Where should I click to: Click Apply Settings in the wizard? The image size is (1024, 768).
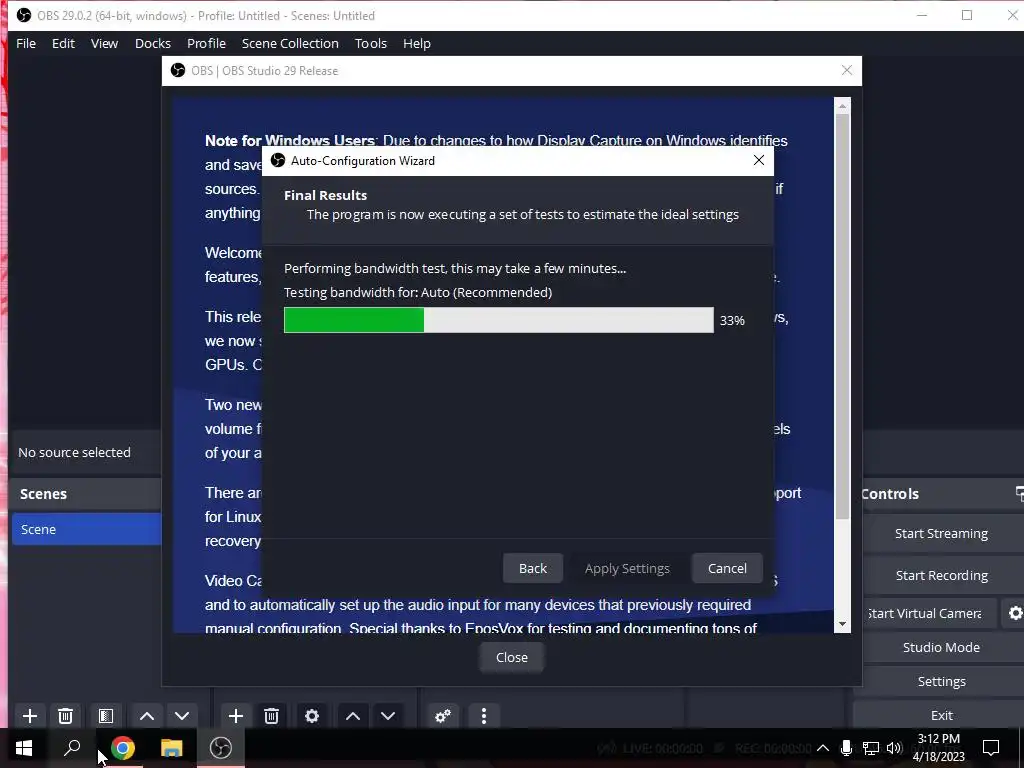[x=627, y=568]
